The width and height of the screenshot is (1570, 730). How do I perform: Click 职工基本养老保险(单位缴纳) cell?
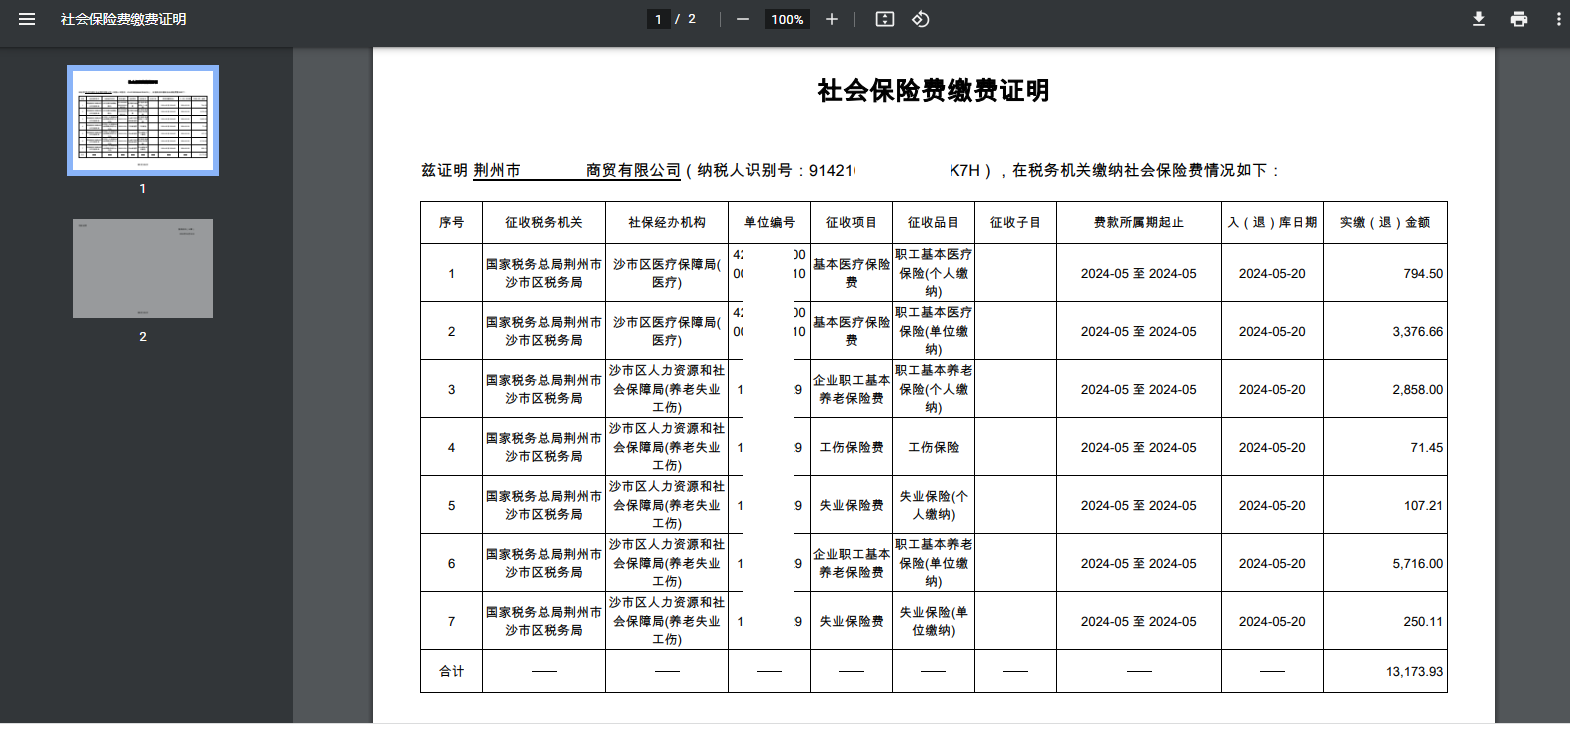coord(933,563)
